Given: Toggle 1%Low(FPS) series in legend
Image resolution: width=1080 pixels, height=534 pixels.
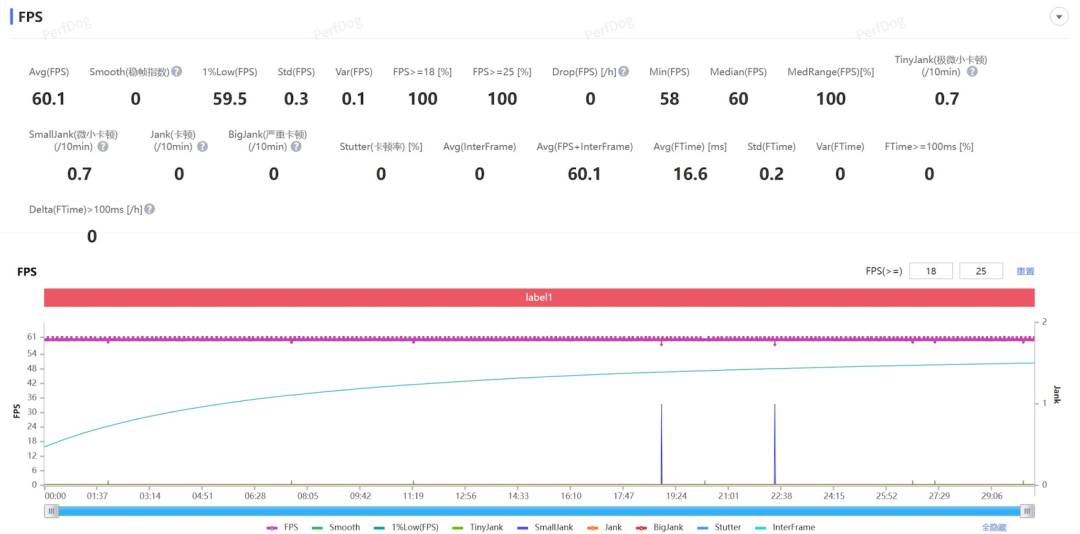Looking at the screenshot, I should click(x=404, y=527).
